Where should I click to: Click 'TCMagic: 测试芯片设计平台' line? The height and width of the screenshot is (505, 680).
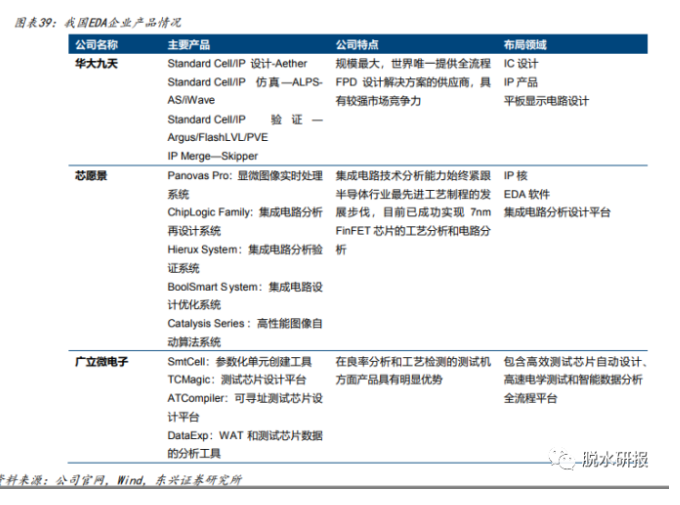(237, 380)
